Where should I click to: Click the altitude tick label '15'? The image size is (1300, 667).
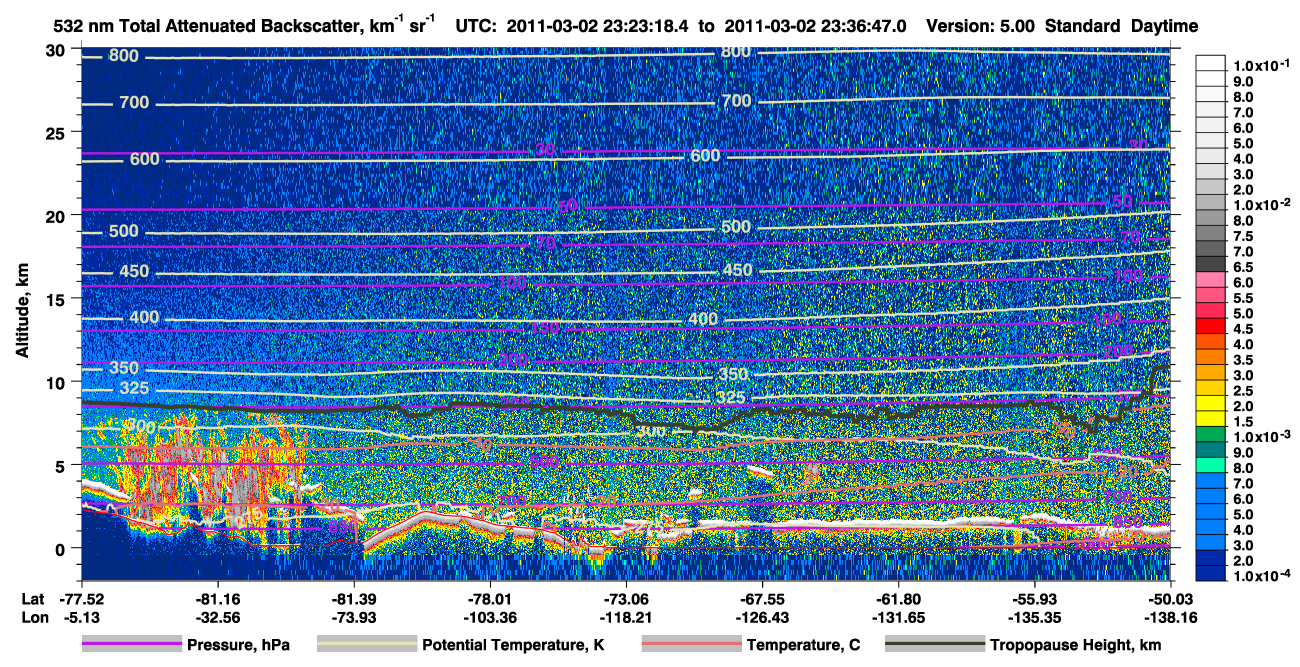(x=57, y=299)
